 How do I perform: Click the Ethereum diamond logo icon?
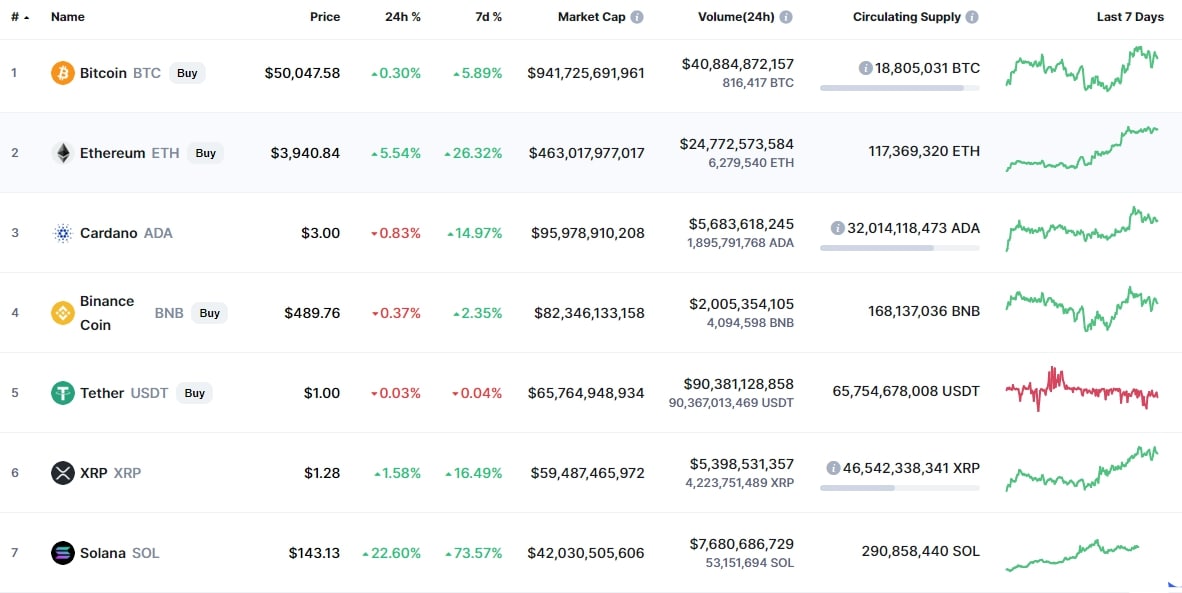coord(63,153)
